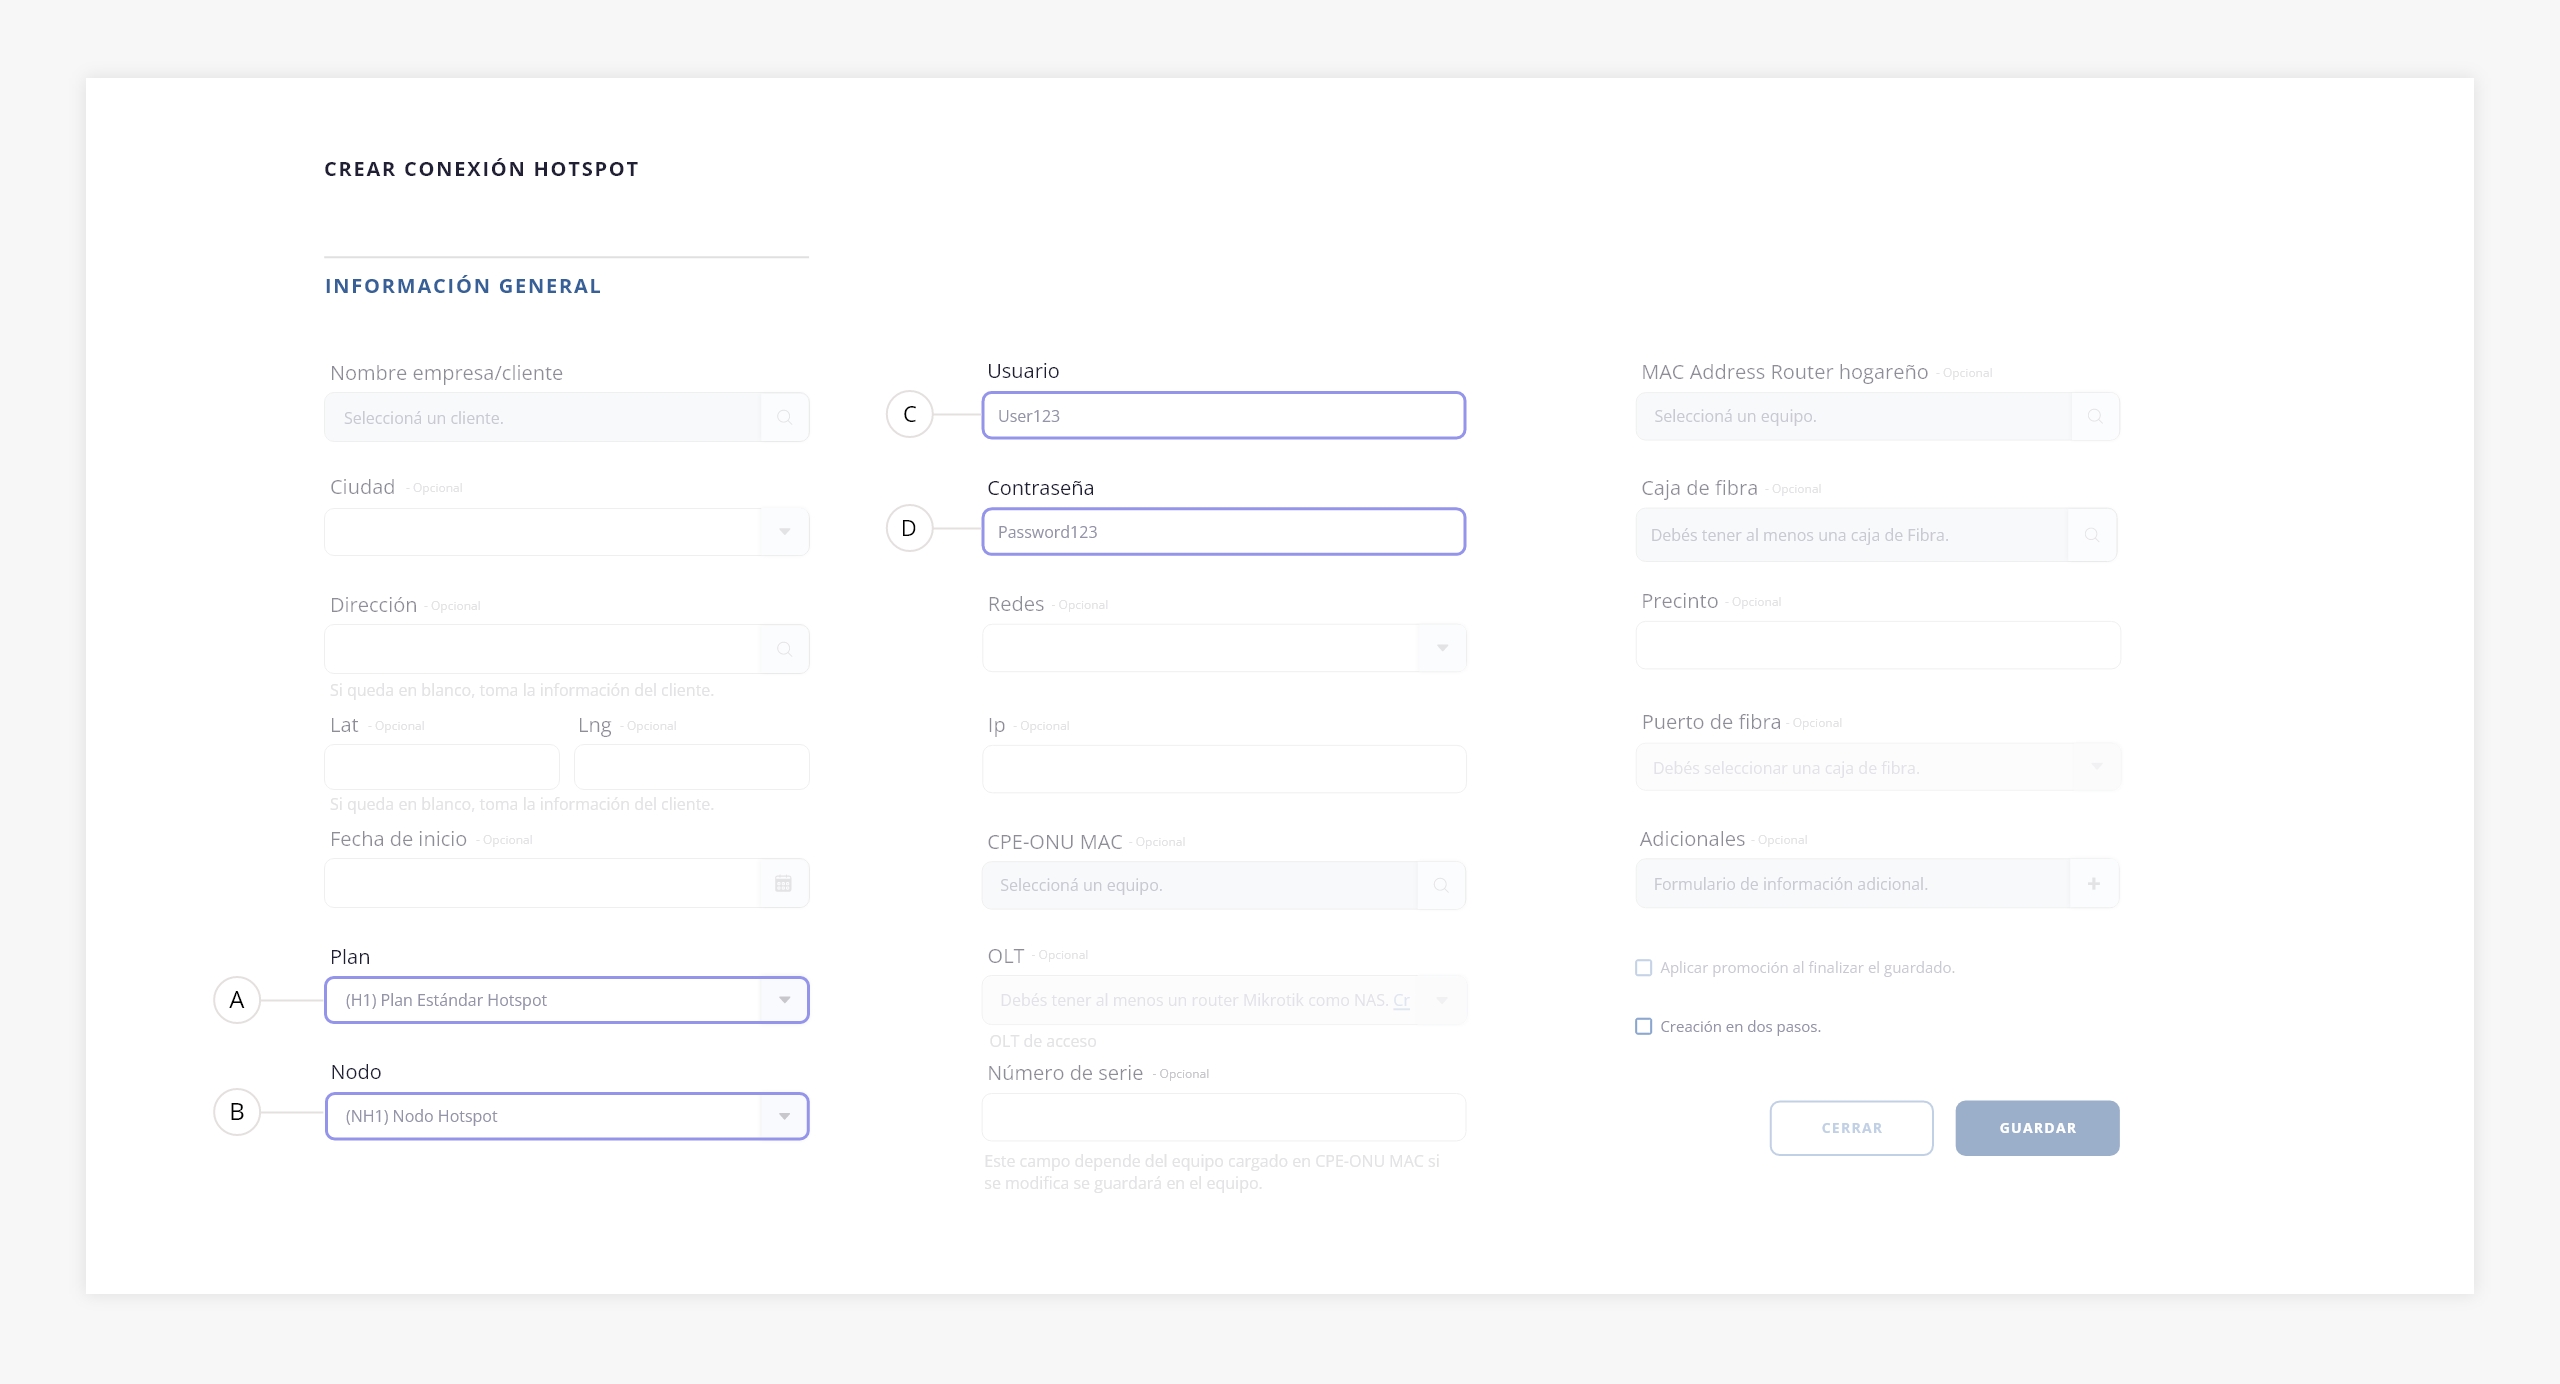Focus the Contraseña input field

1223,532
